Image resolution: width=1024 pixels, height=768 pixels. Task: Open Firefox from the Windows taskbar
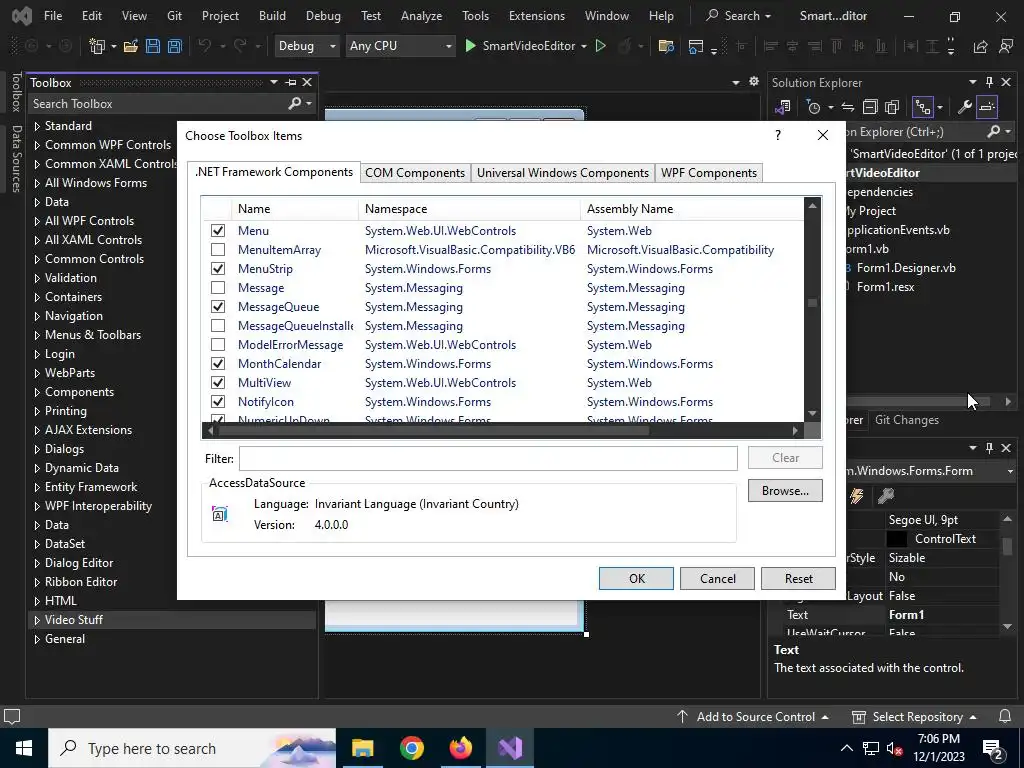point(460,748)
